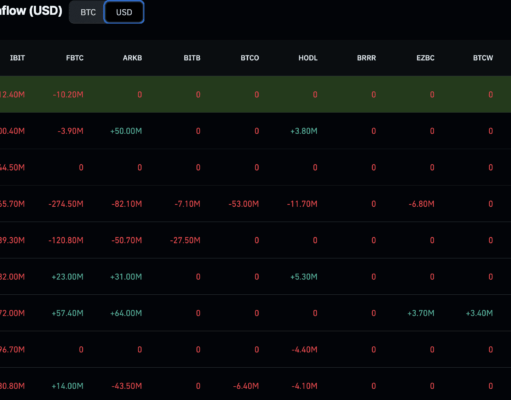Click the -10.20M FBTC cell in highlighted row
The width and height of the screenshot is (511, 400).
(x=68, y=95)
